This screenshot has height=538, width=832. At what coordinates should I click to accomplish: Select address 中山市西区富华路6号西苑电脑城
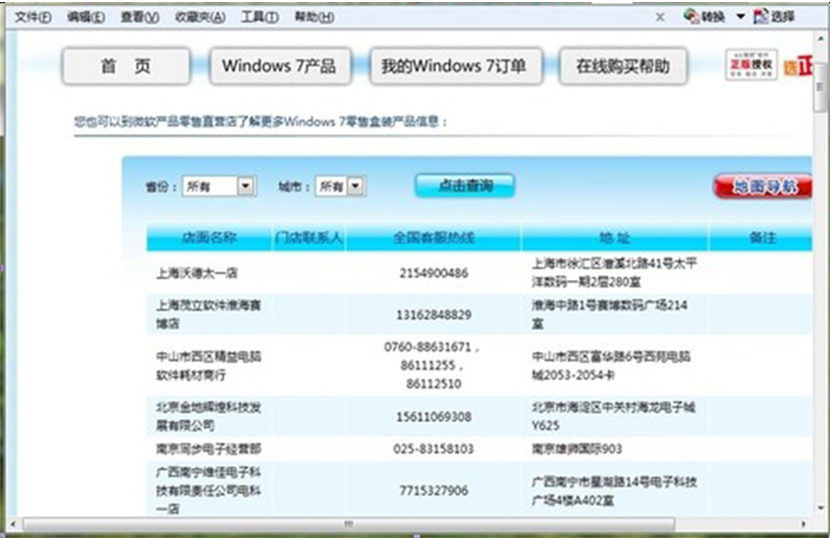(611, 366)
